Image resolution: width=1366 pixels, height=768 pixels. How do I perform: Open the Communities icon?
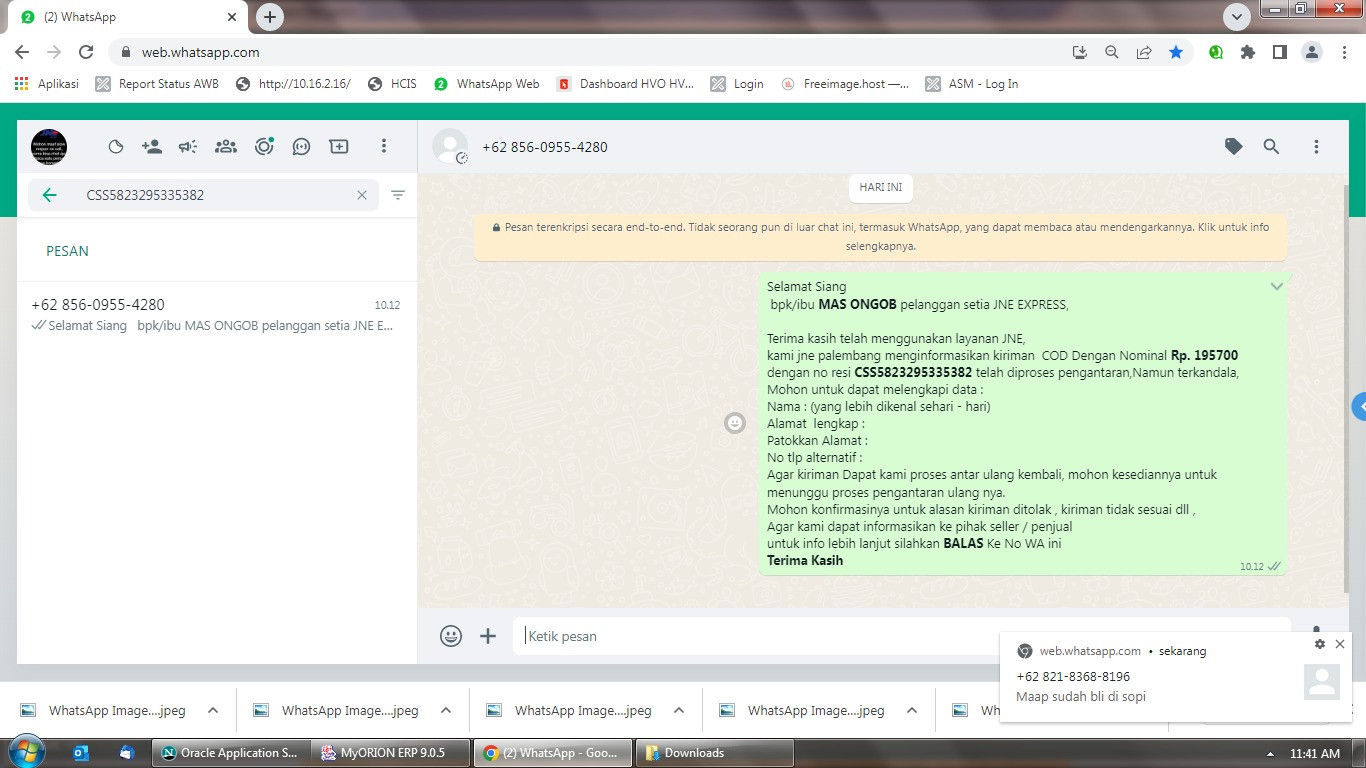[x=226, y=147]
